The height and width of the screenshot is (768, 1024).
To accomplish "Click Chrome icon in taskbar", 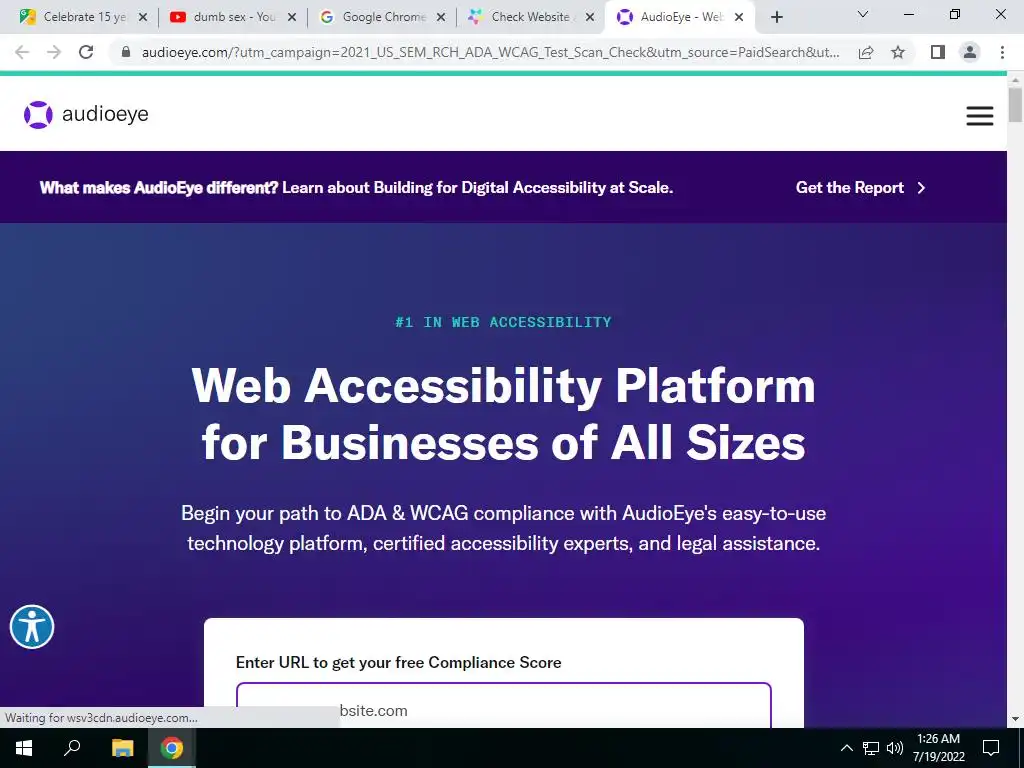I will pyautogui.click(x=172, y=748).
